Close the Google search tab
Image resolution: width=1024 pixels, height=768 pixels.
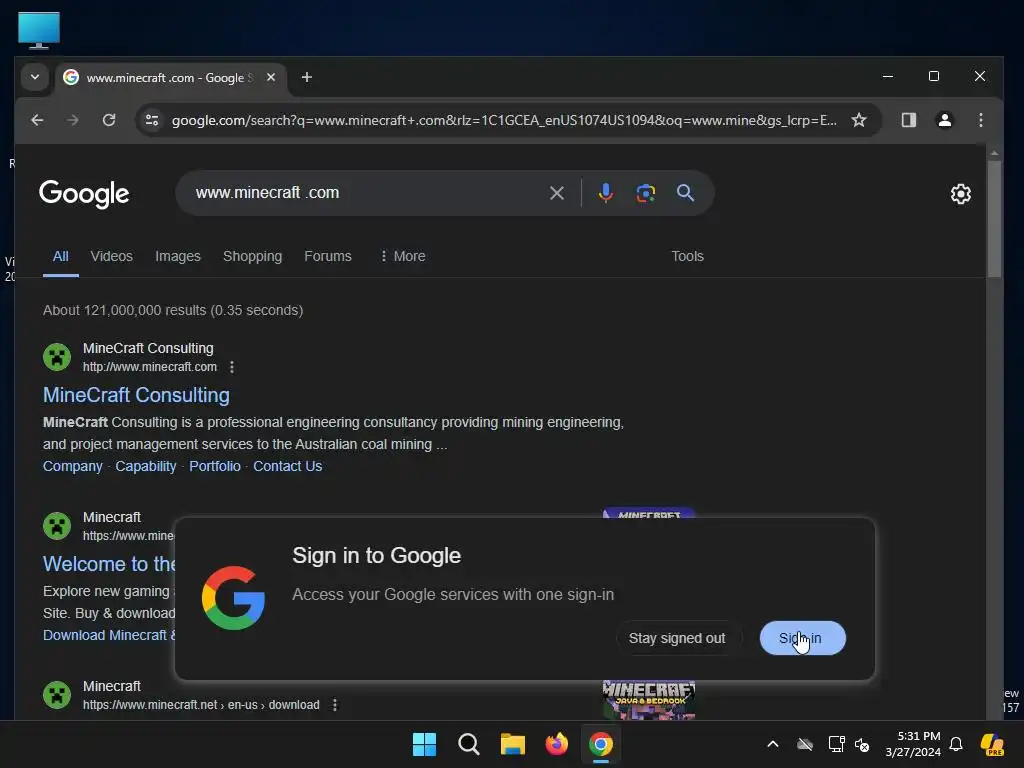[271, 77]
